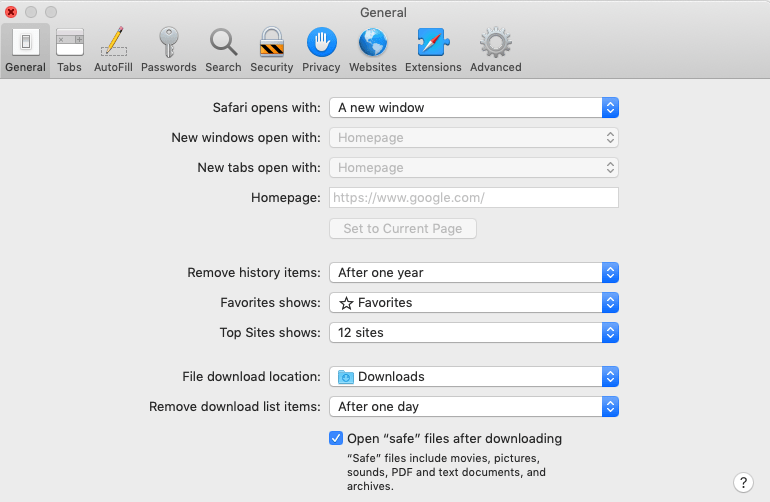Screen dimensions: 770x502
Task: Open the Websites globe preferences
Action: (373, 50)
